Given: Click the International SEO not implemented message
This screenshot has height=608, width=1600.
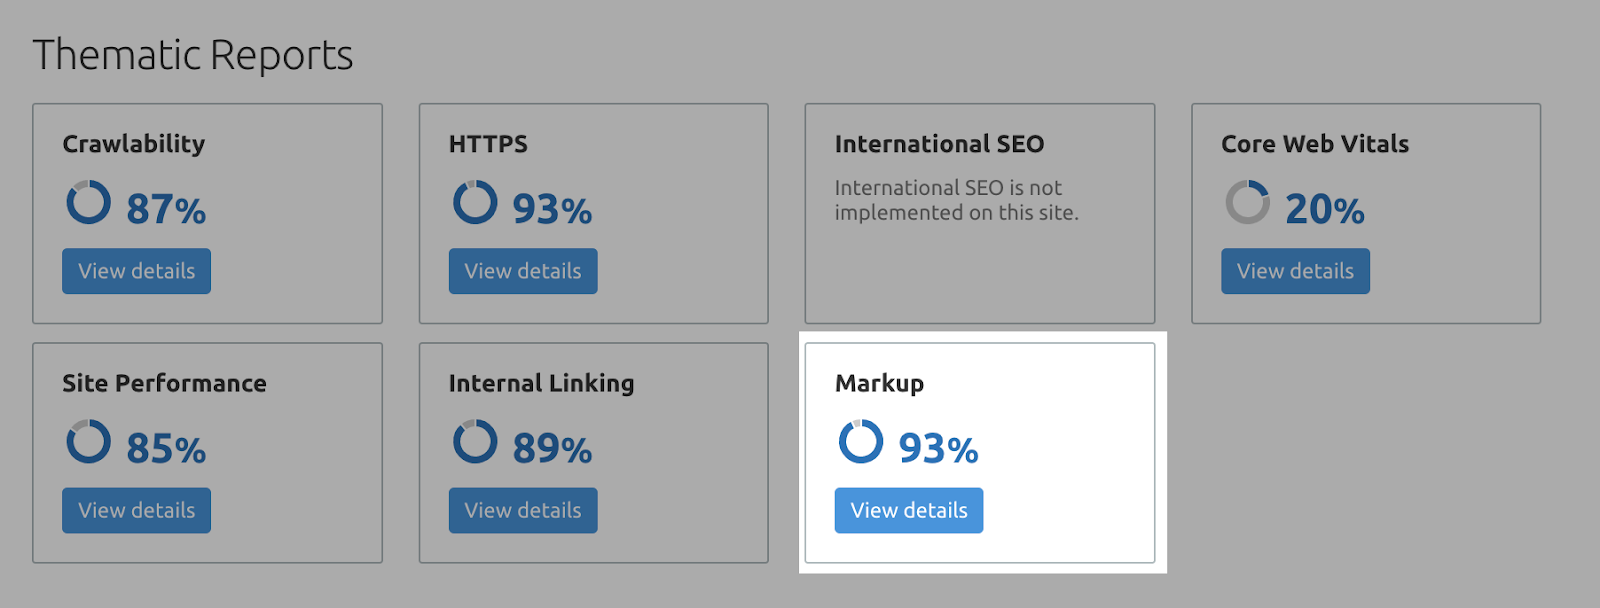Looking at the screenshot, I should [x=956, y=200].
